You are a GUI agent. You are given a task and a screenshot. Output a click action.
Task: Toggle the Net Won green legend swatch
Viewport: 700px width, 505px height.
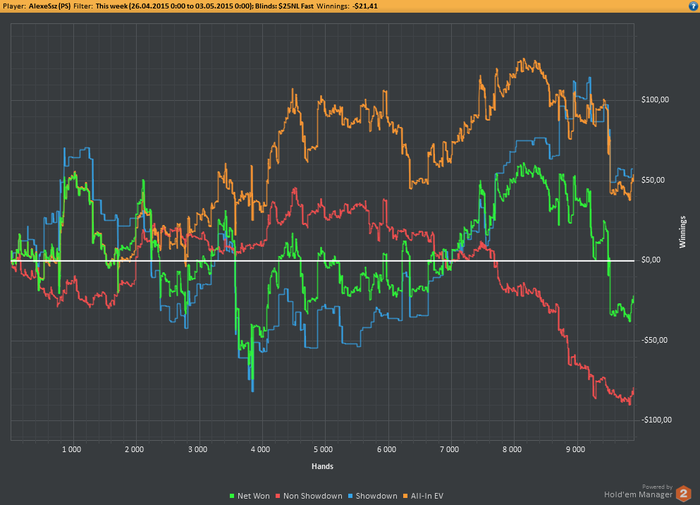click(232, 496)
